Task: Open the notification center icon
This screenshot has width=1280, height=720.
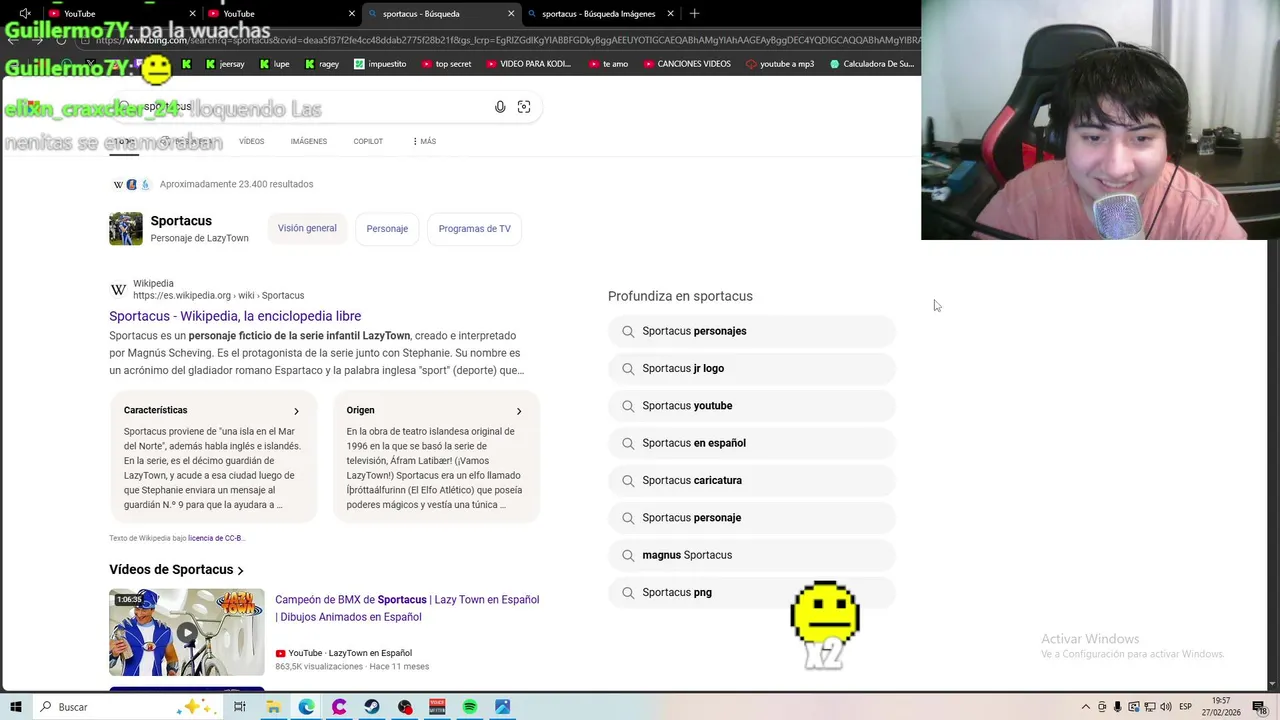Action: click(x=1259, y=707)
